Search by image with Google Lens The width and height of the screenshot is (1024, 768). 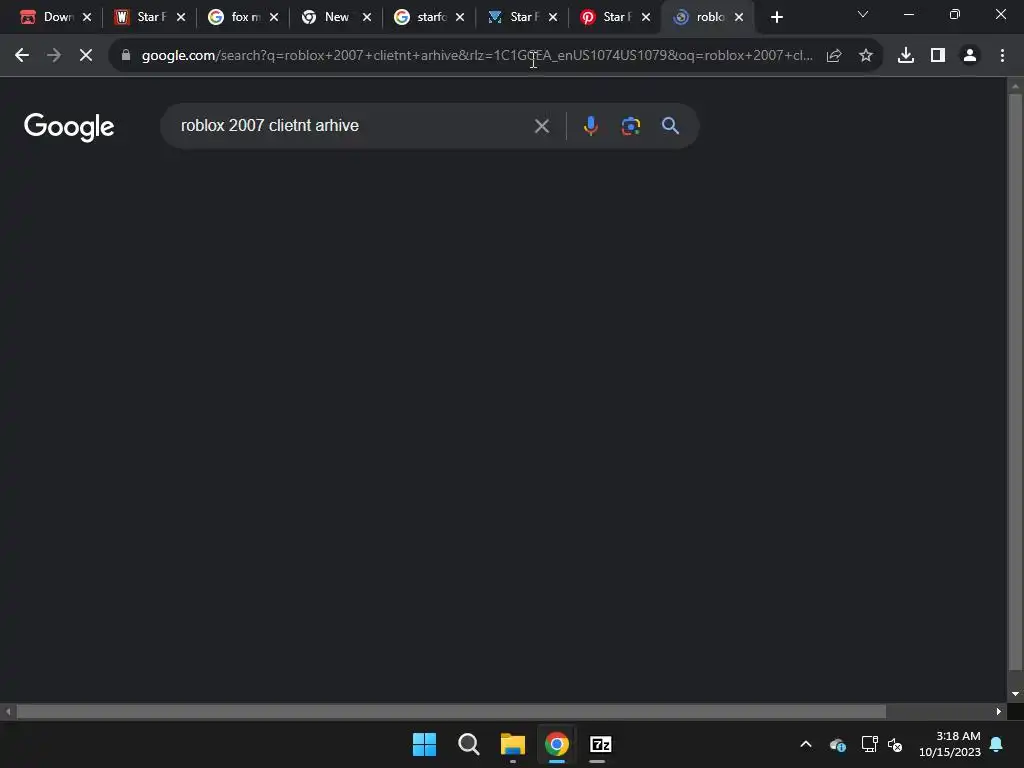pos(631,125)
